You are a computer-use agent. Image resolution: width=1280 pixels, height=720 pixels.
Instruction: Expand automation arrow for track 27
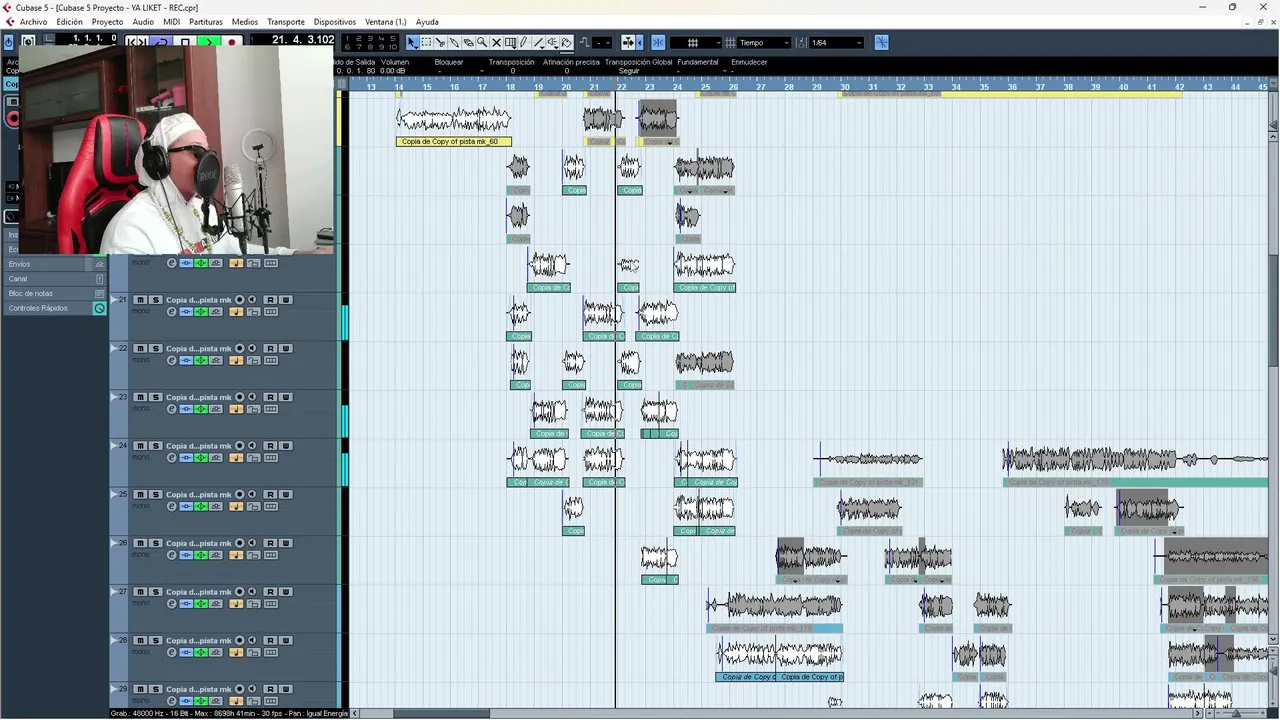click(114, 592)
